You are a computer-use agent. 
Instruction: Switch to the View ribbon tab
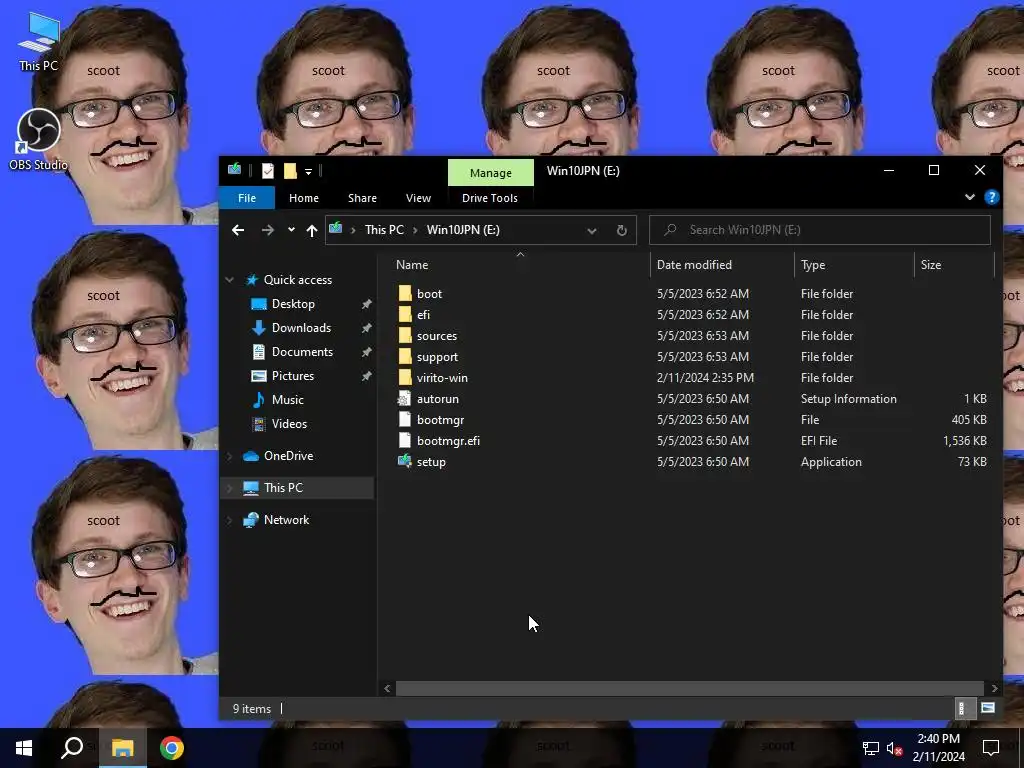[418, 198]
